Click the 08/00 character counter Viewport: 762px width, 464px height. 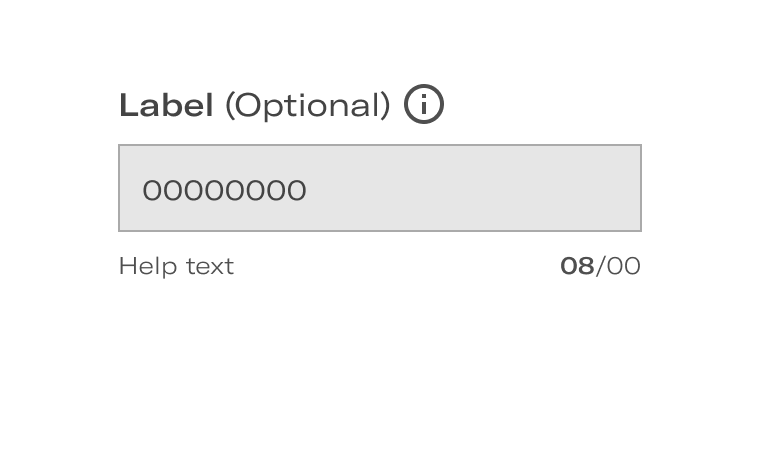600,266
